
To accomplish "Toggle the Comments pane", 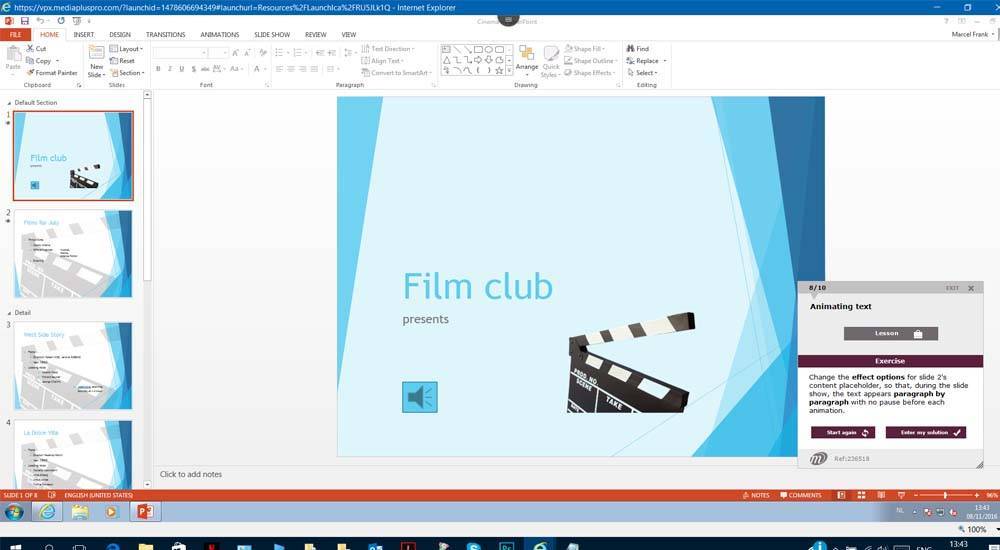I will click(800, 495).
